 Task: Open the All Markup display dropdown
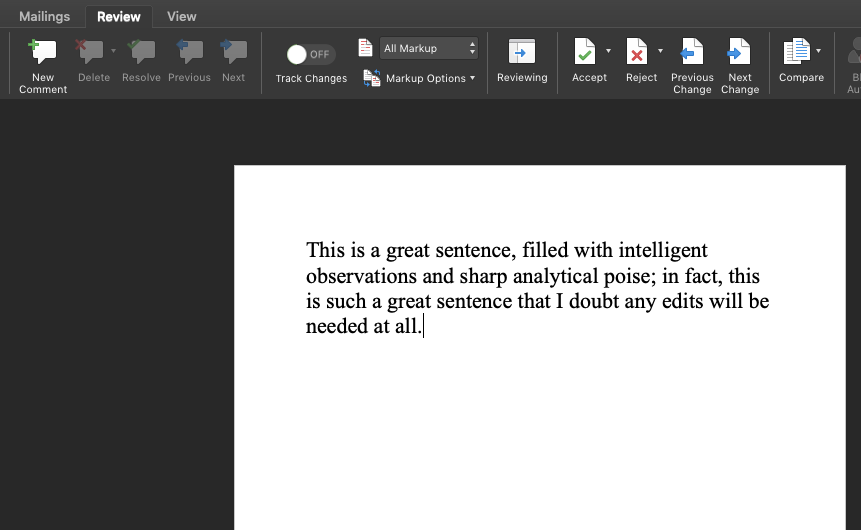pos(429,48)
